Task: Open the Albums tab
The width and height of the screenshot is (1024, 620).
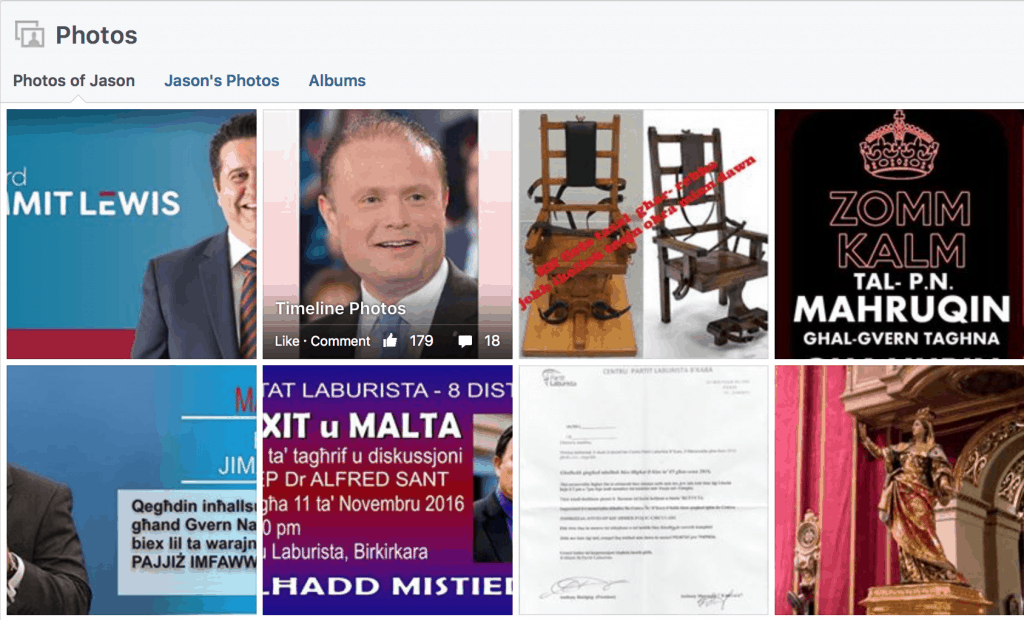Action: pyautogui.click(x=337, y=80)
